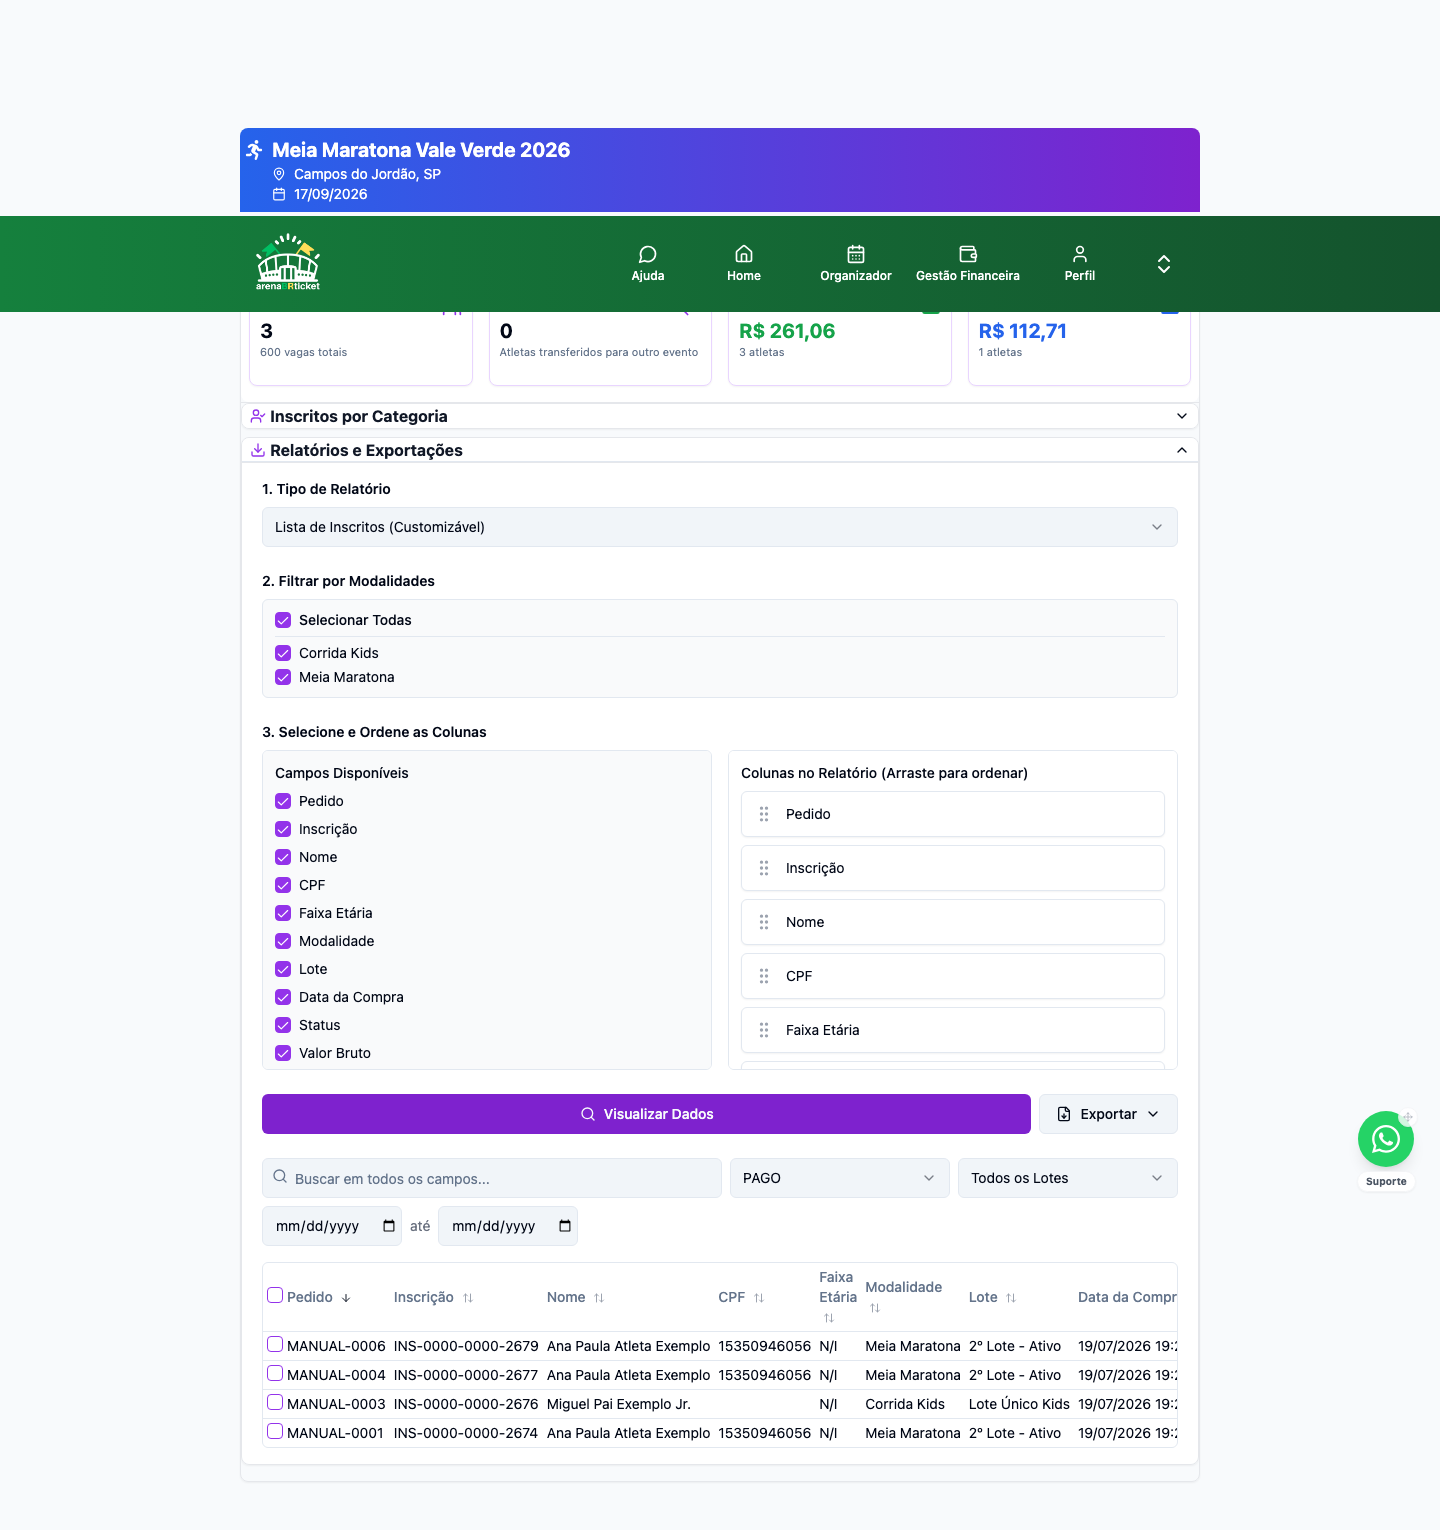The height and width of the screenshot is (1530, 1440).
Task: Click the end date mm/dd/yyyy field
Action: point(508,1226)
